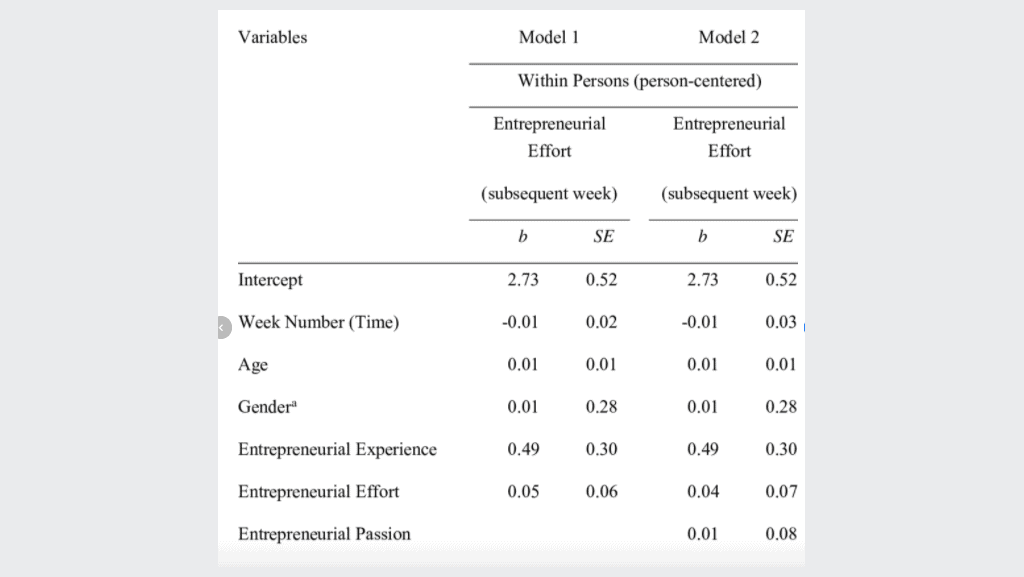
Task: Select the 0.05 coefficient value
Action: click(x=523, y=491)
